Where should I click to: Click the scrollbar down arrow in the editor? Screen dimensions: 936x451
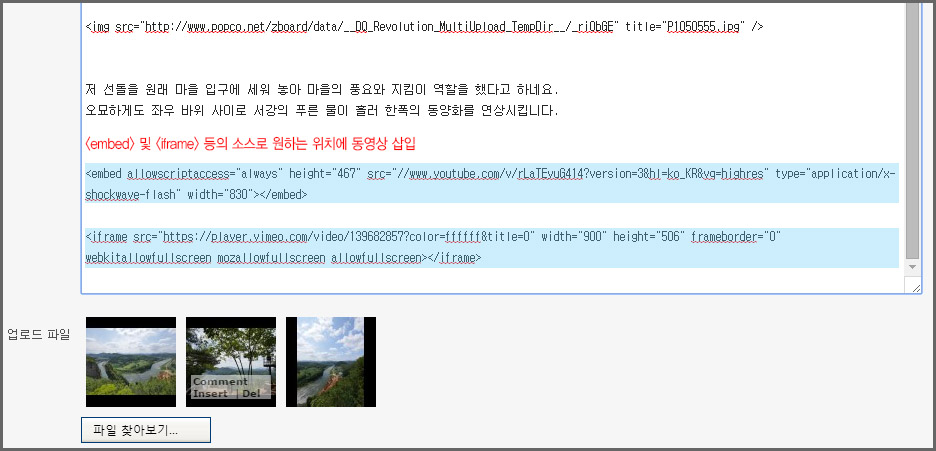912,267
